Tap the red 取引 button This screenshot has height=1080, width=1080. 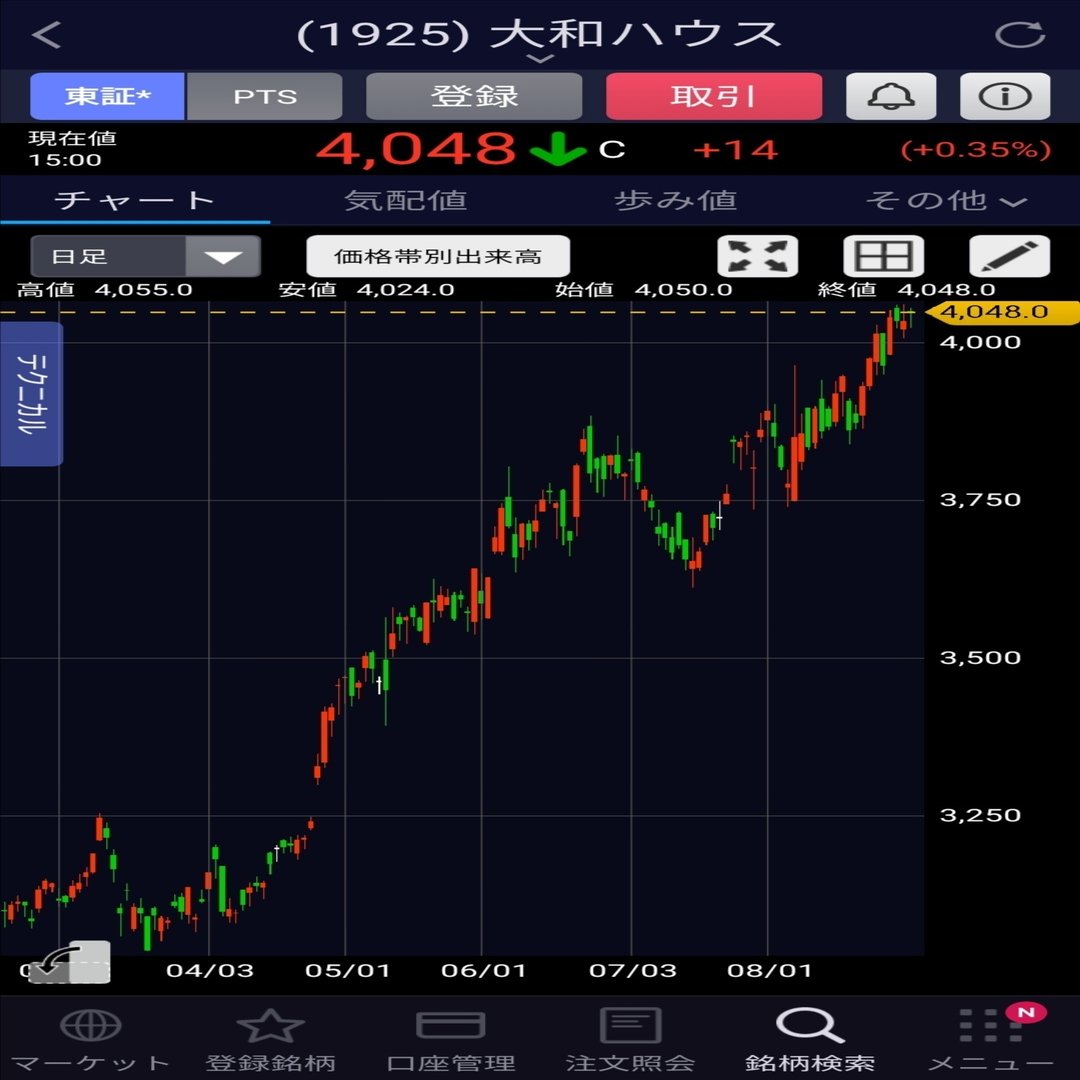click(x=714, y=96)
